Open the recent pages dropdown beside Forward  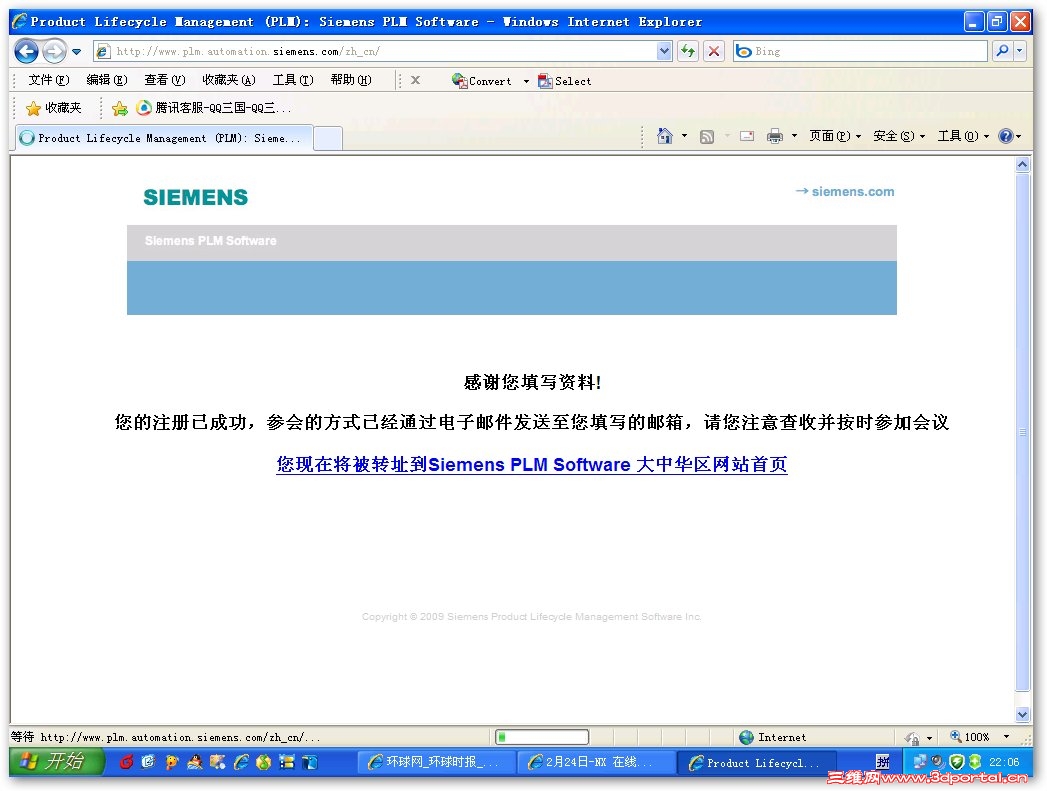click(77, 51)
